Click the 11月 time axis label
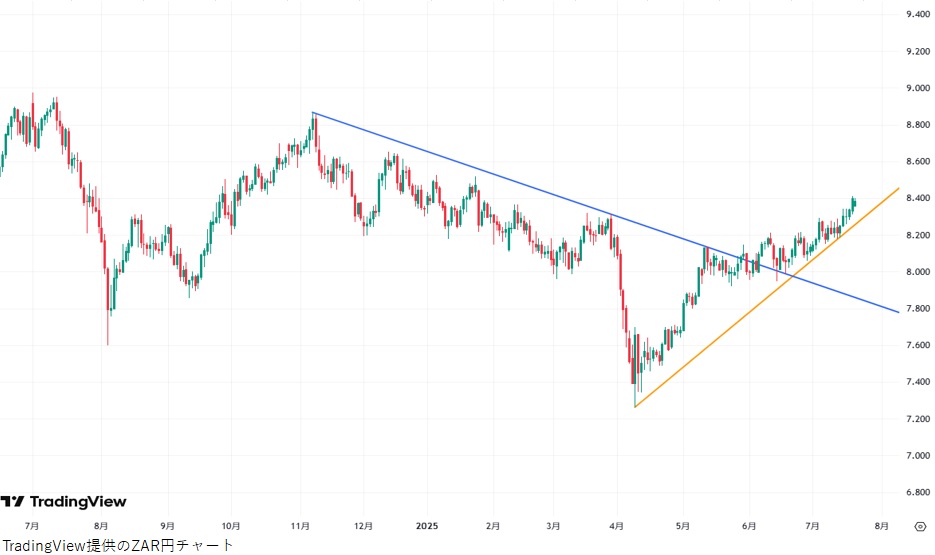935x555 pixels. point(300,526)
